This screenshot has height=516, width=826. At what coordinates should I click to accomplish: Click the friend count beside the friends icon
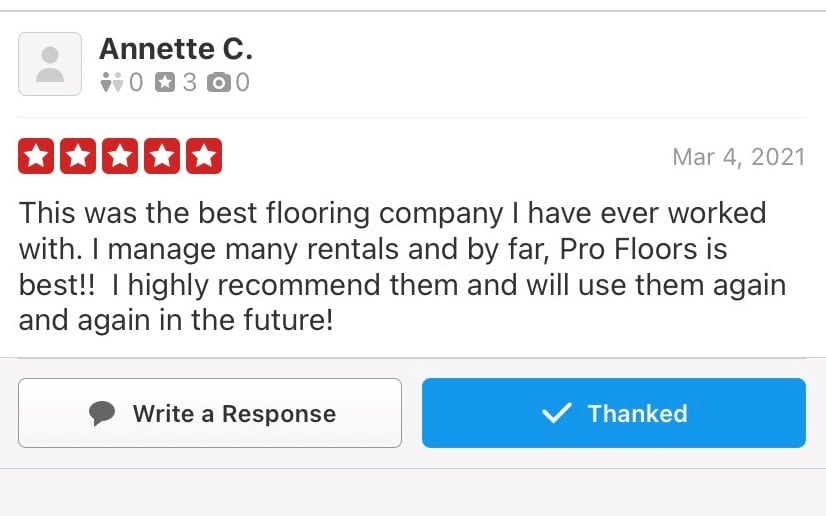[136, 84]
